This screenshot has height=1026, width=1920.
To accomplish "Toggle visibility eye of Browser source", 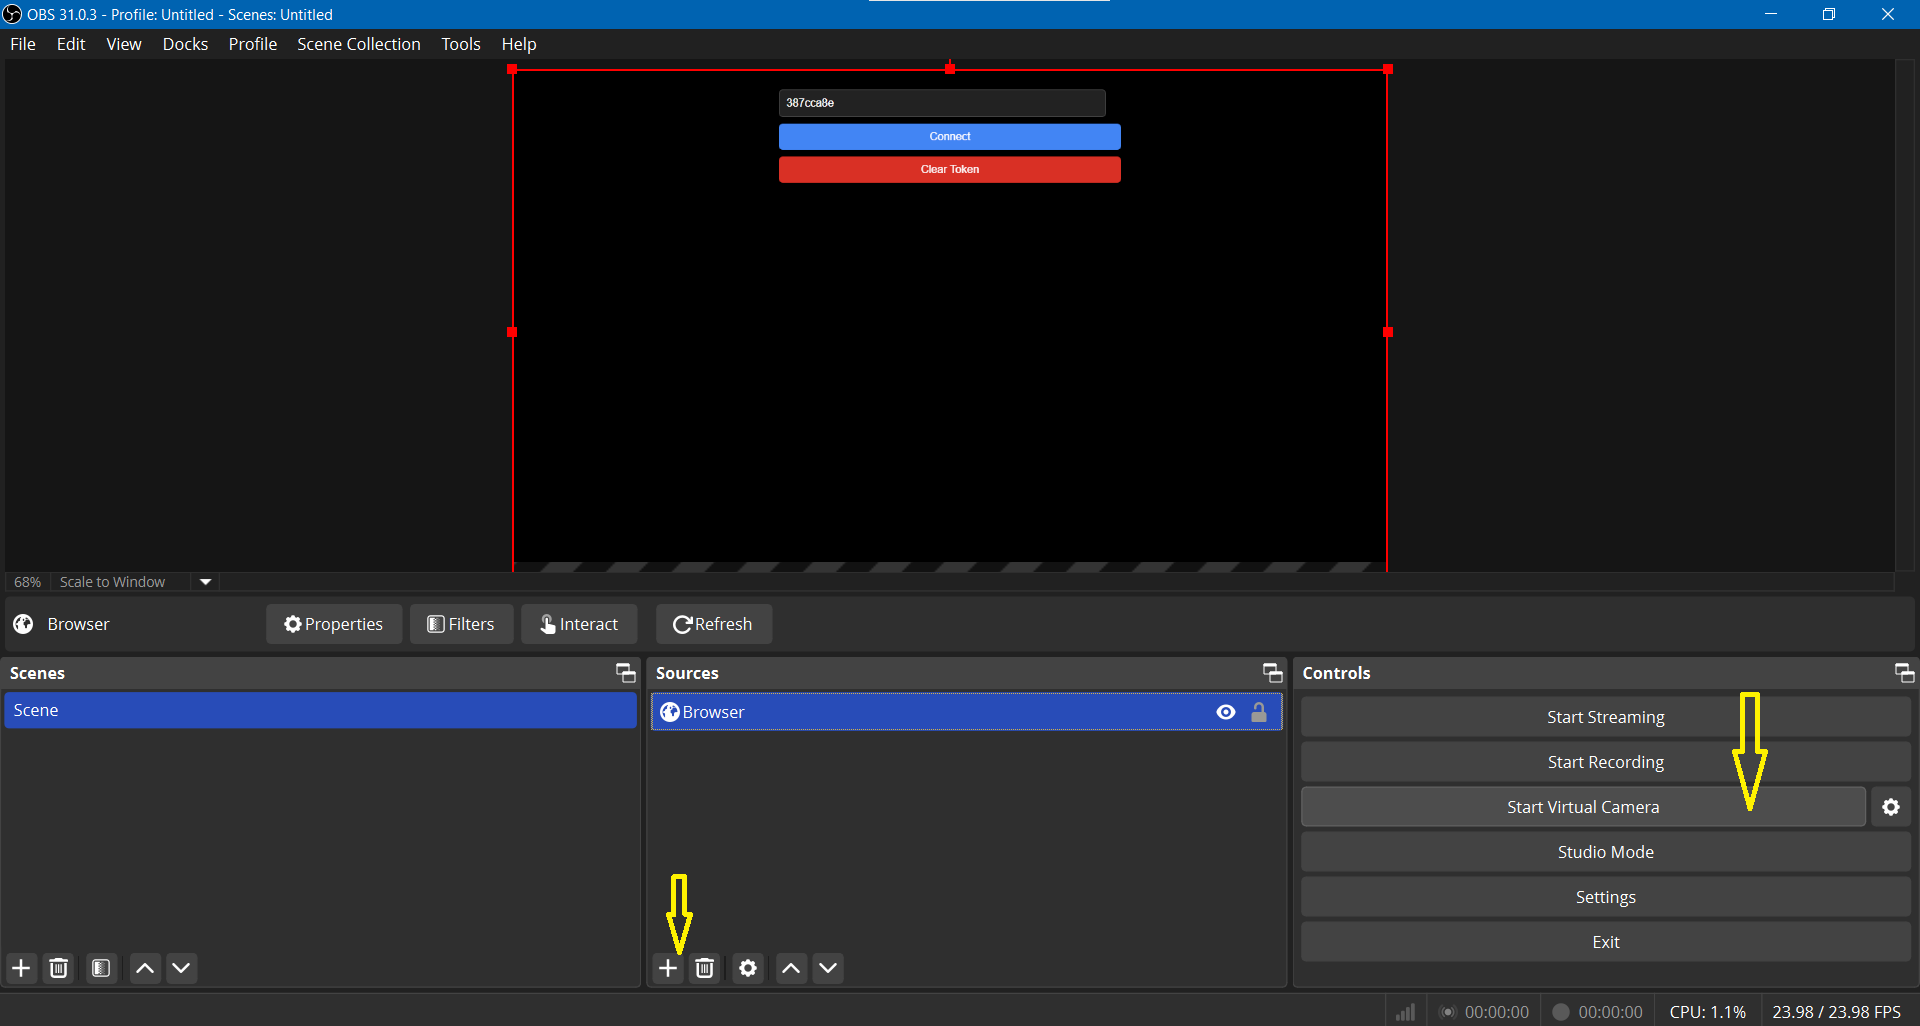I will tap(1226, 712).
